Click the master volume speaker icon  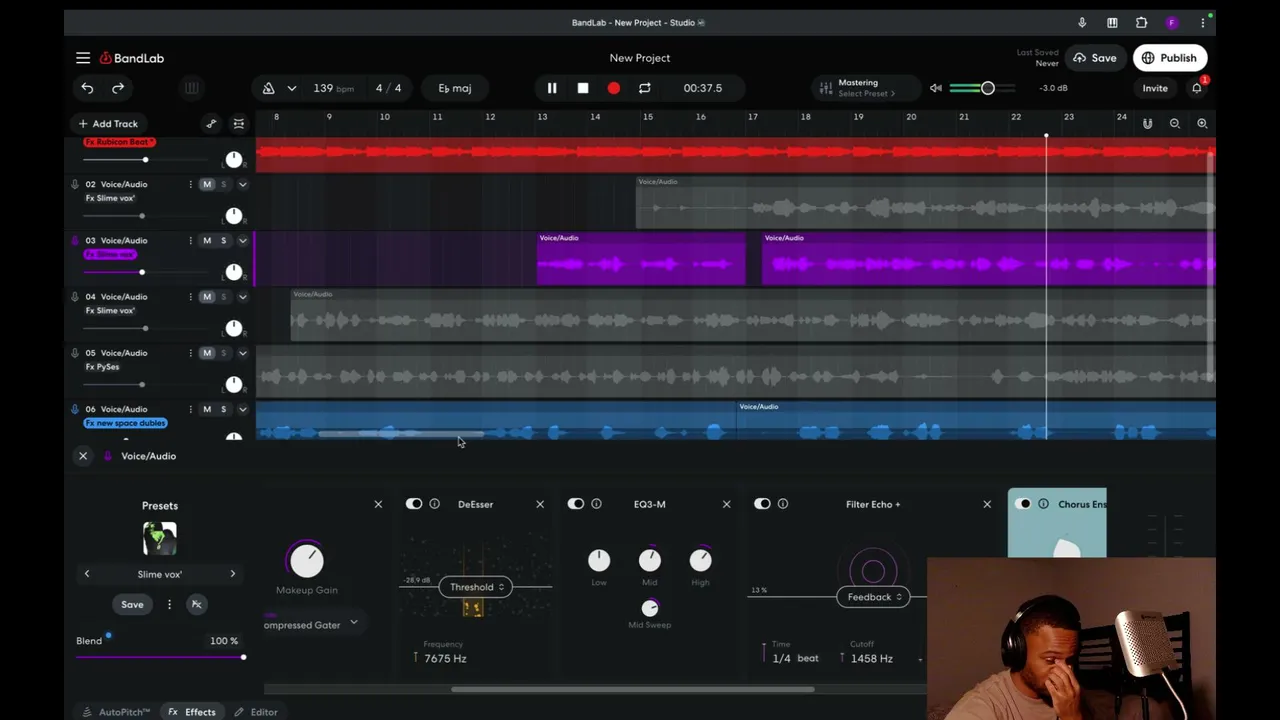click(936, 88)
